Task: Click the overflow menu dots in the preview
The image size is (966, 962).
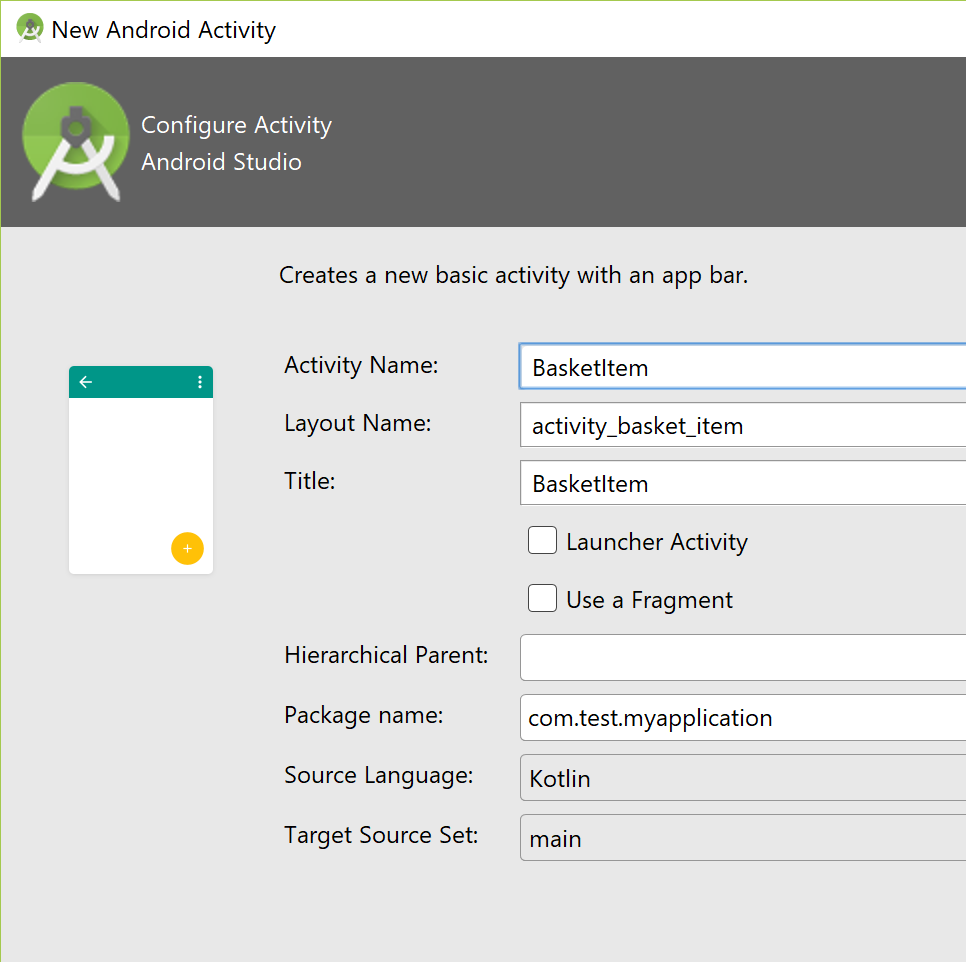Action: click(200, 382)
